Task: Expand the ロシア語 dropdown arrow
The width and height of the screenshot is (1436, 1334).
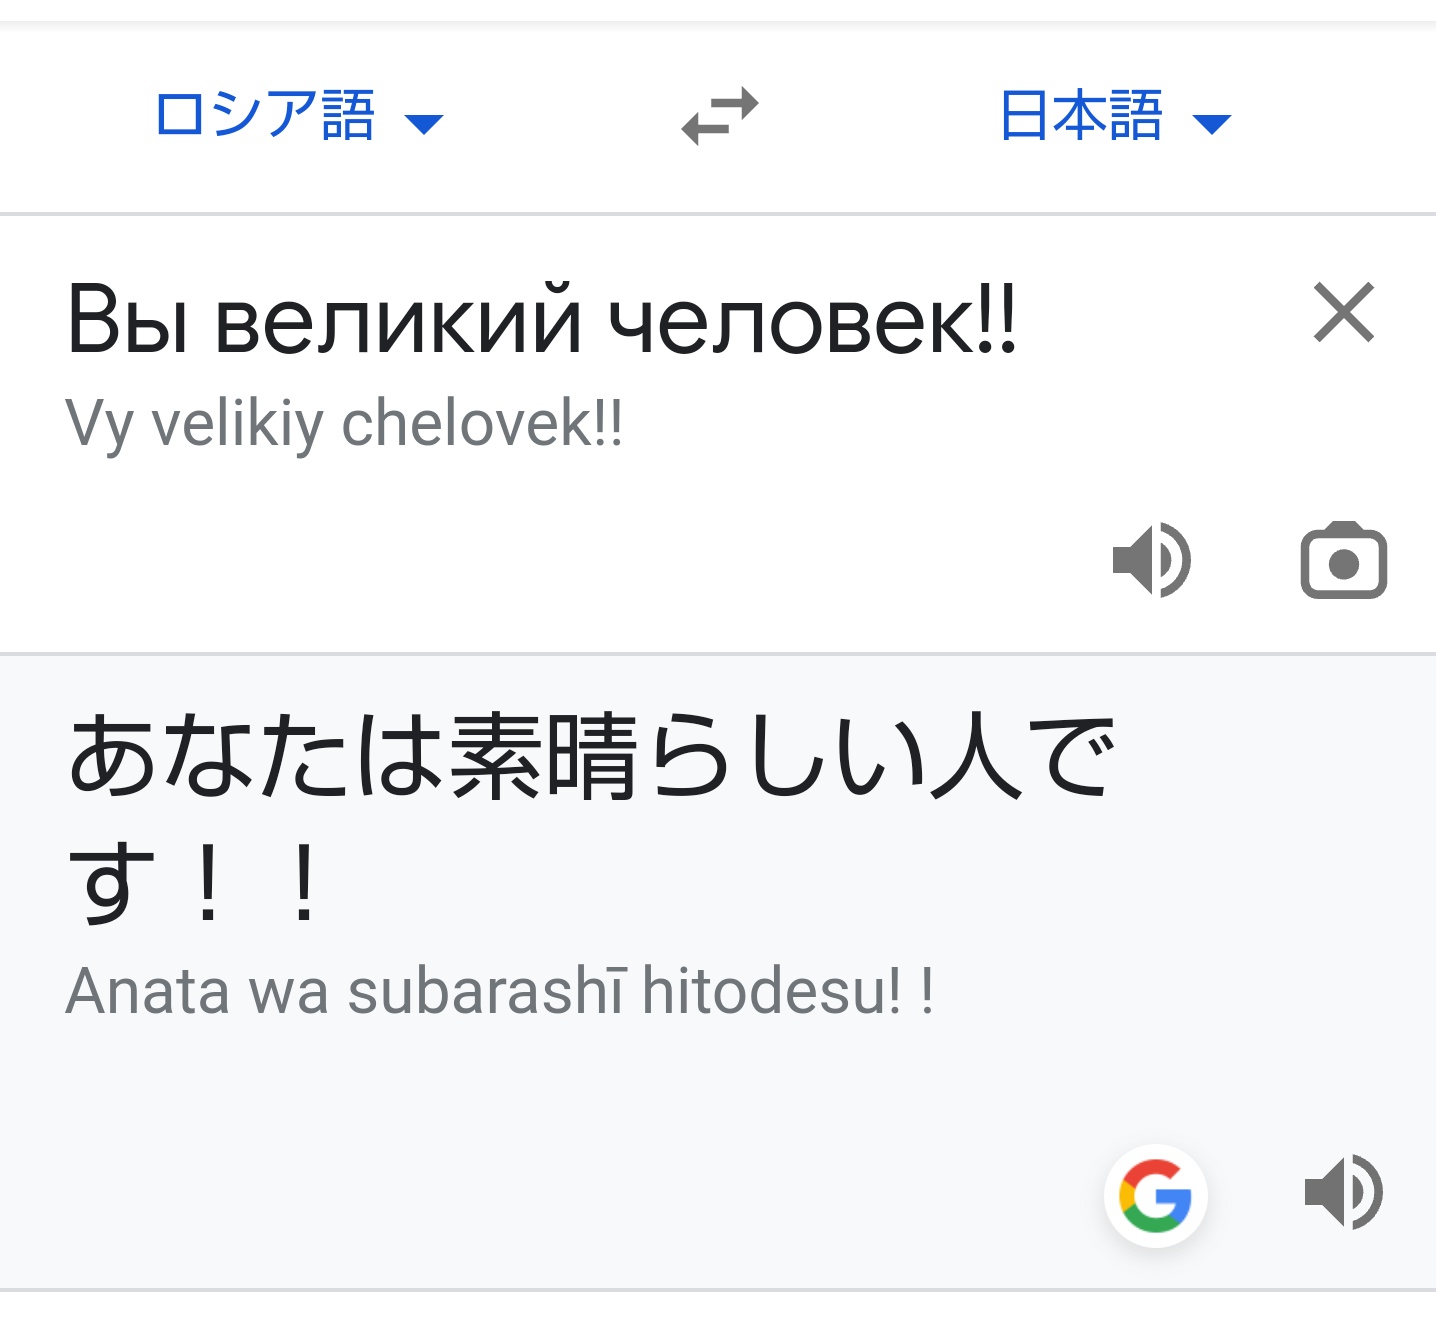Action: pos(424,124)
